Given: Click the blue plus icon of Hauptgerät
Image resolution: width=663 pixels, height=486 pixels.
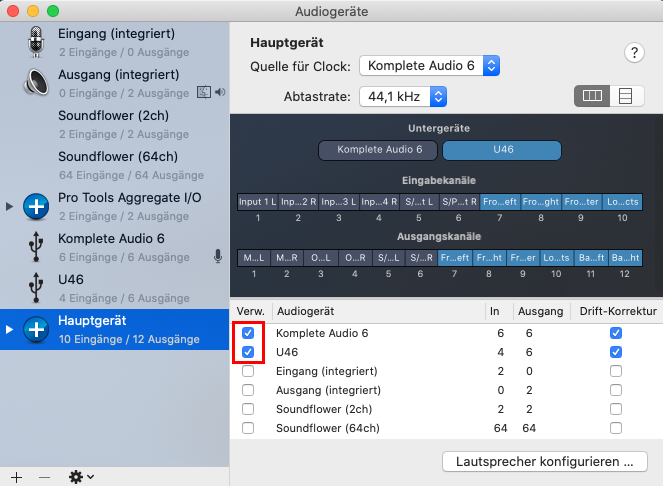Looking at the screenshot, I should (36, 329).
